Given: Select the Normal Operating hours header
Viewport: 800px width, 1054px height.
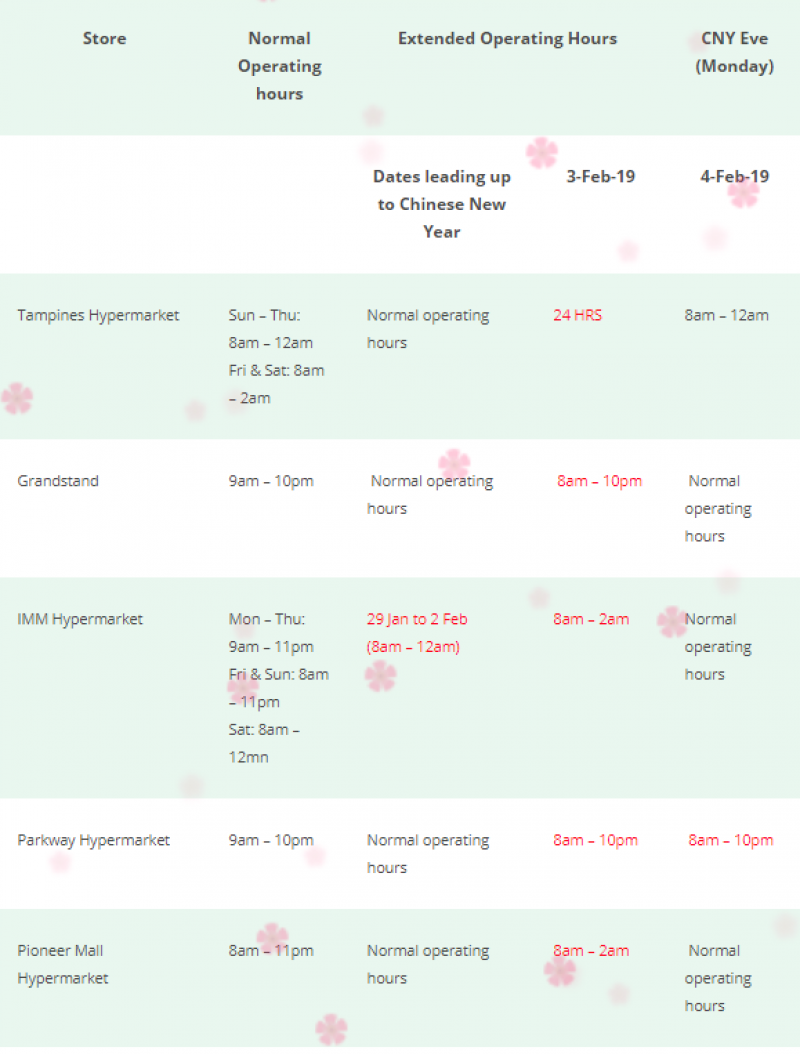Looking at the screenshot, I should pos(279,66).
